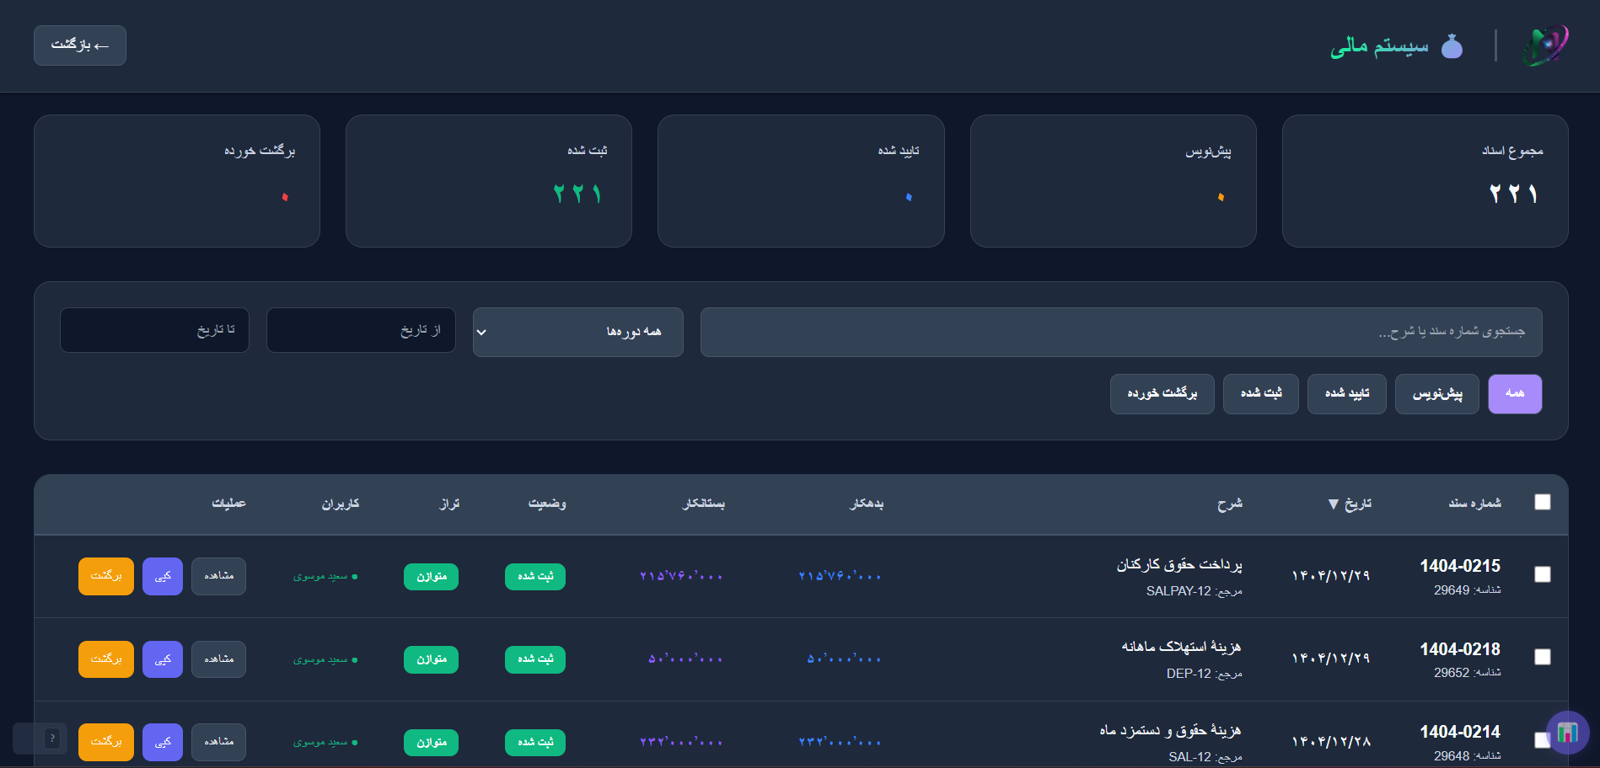The image size is (1600, 768).
Task: Click کپی for document 1404-0218
Action: (x=162, y=659)
